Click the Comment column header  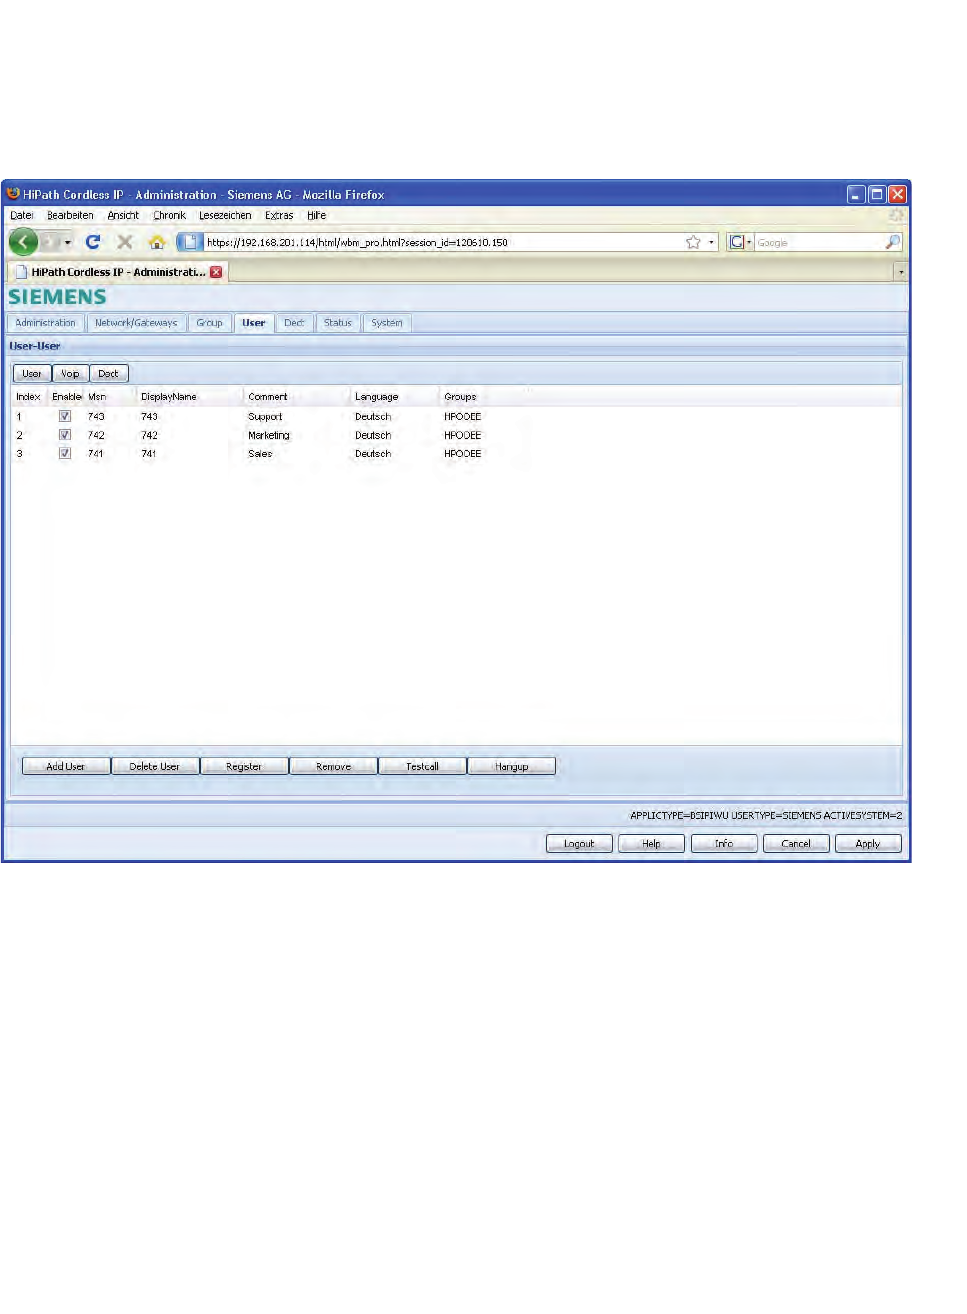point(268,397)
